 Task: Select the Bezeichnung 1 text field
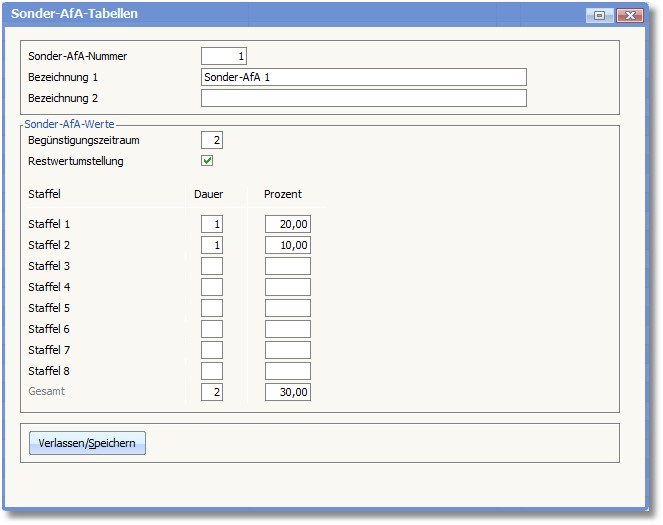click(363, 77)
